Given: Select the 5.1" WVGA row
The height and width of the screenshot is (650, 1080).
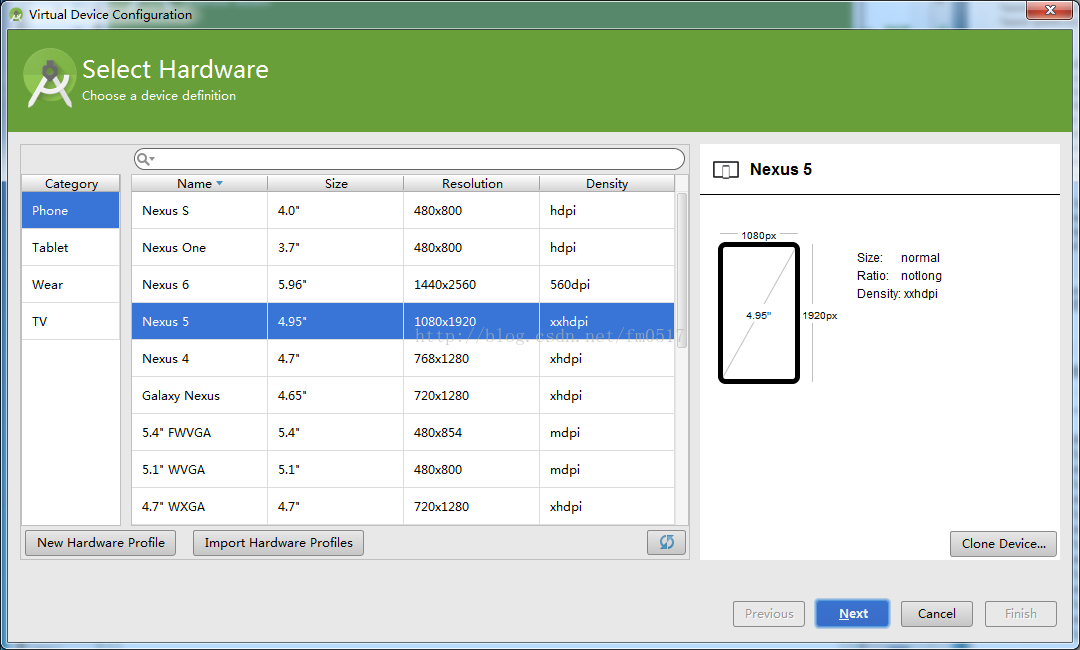Looking at the screenshot, I should pos(403,470).
